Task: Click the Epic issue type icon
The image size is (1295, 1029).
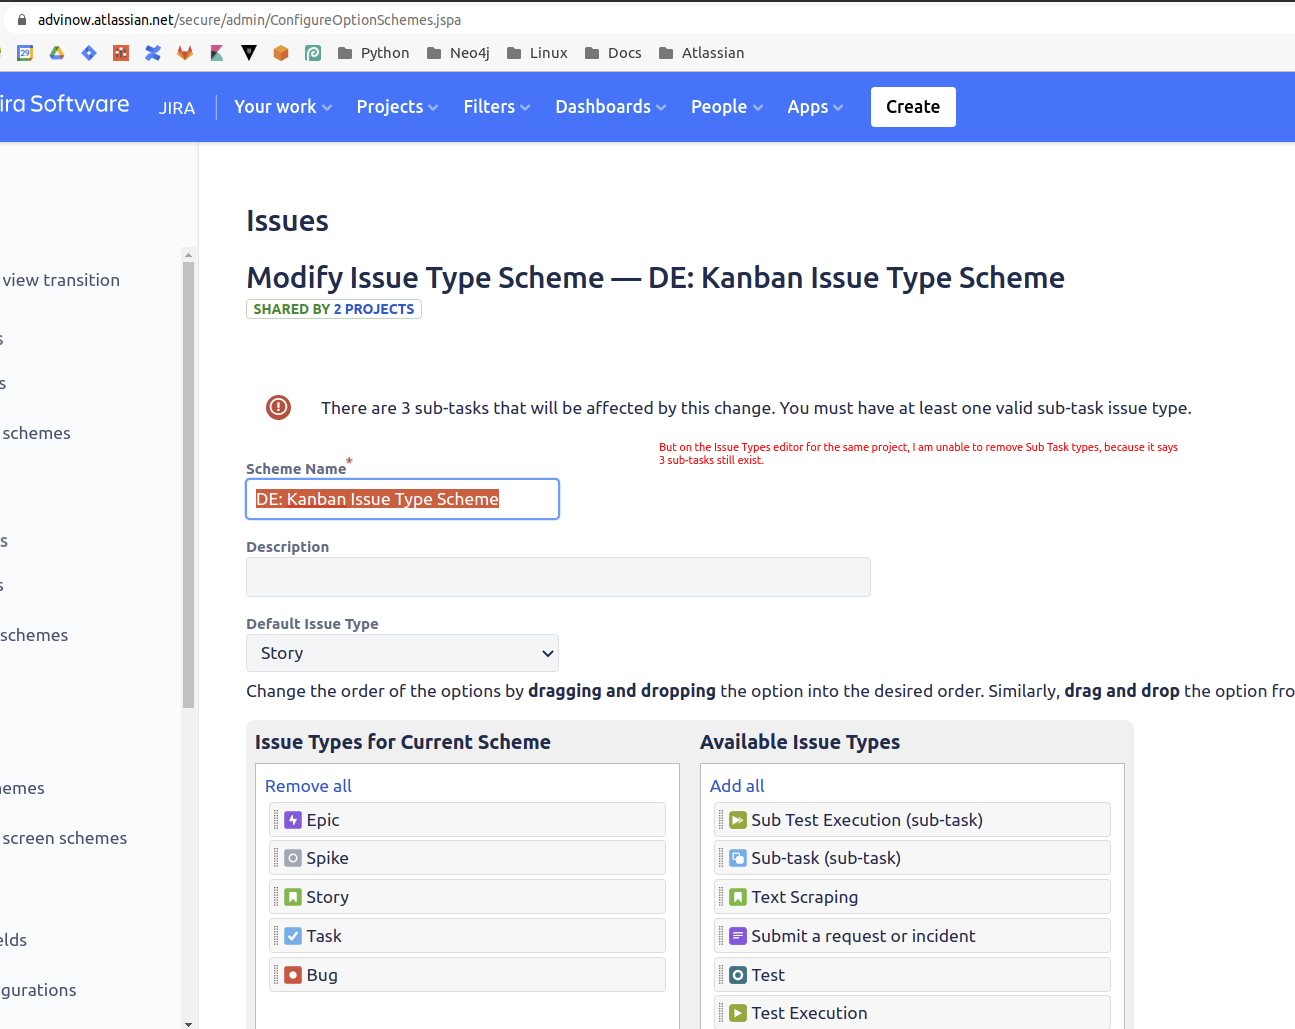Action: point(293,820)
